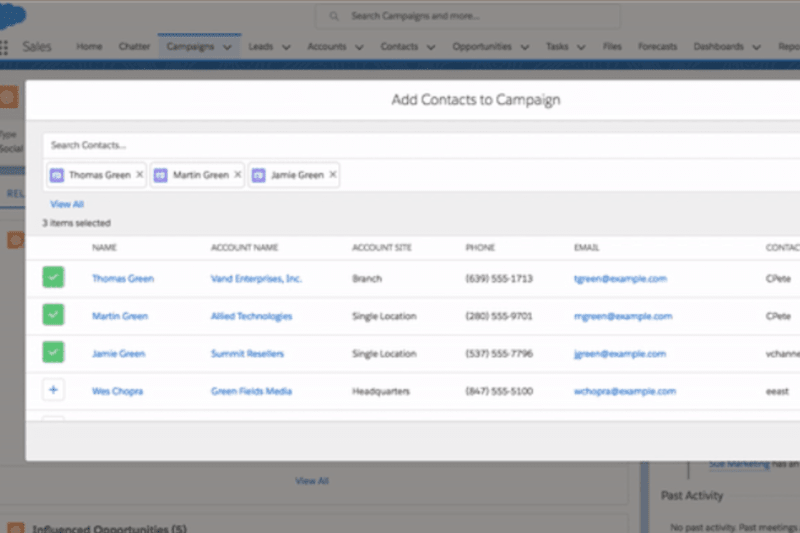
Task: Click jgreen@example.com email link
Action: tap(620, 353)
